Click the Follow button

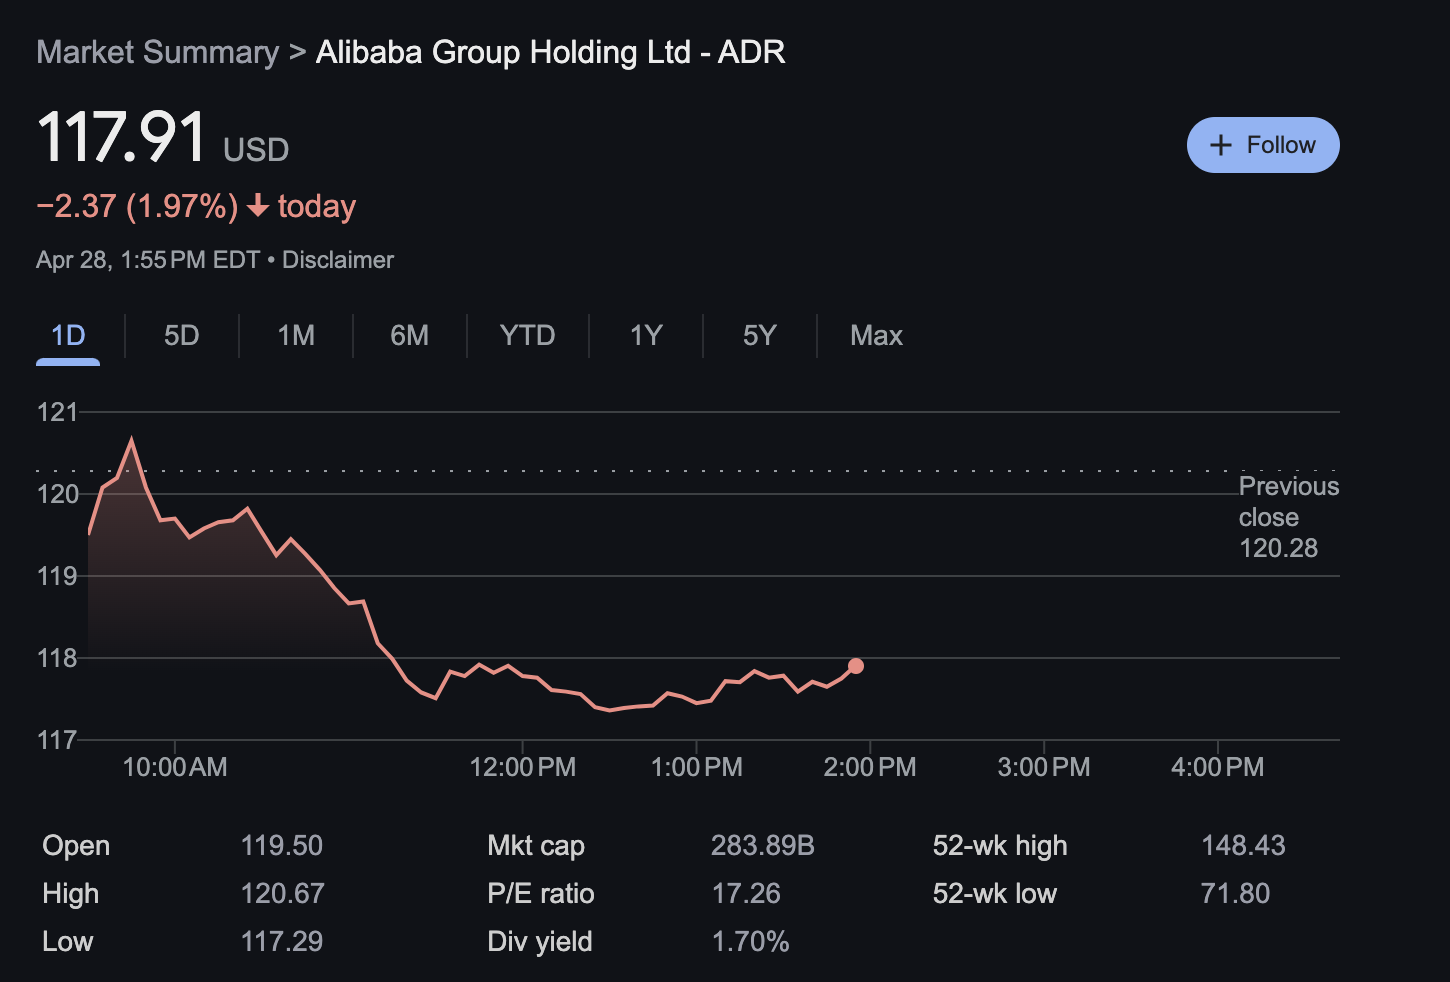[1263, 145]
